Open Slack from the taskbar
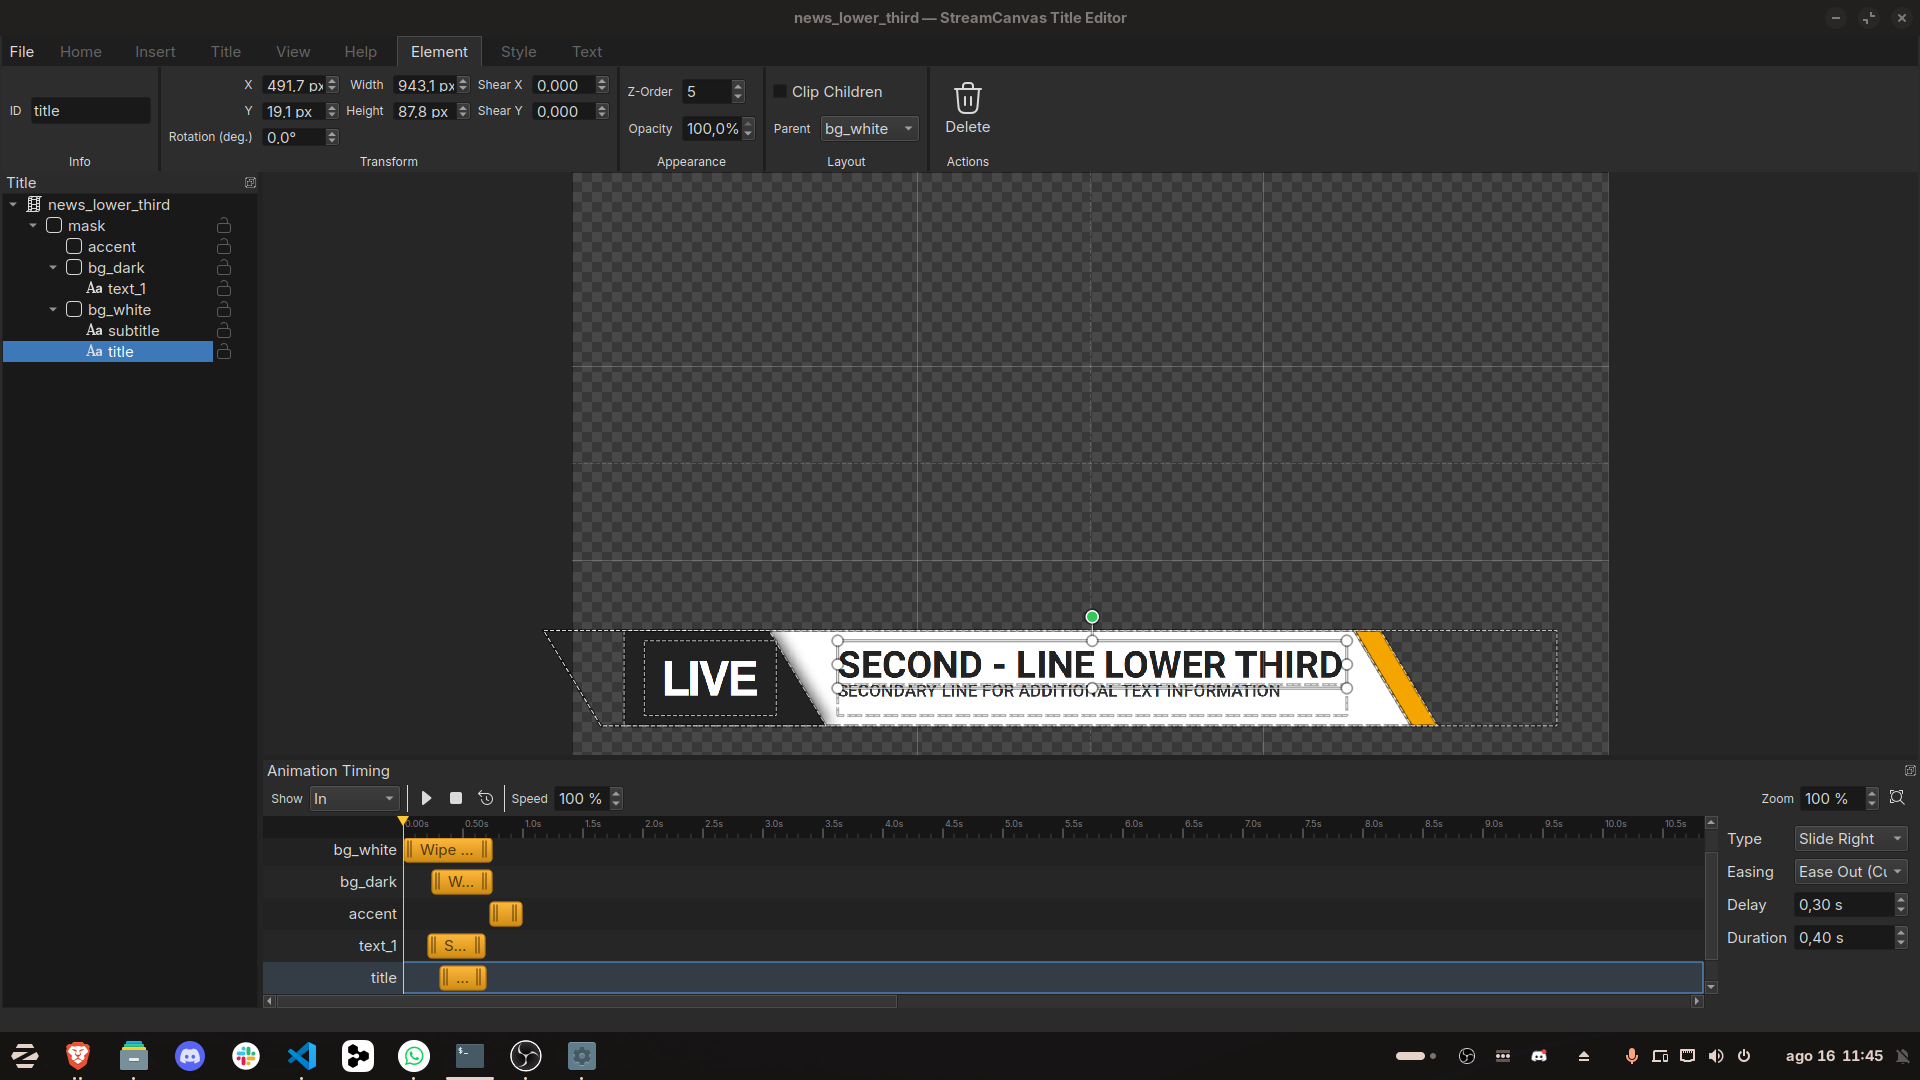Viewport: 1920px width, 1080px height. point(246,1056)
